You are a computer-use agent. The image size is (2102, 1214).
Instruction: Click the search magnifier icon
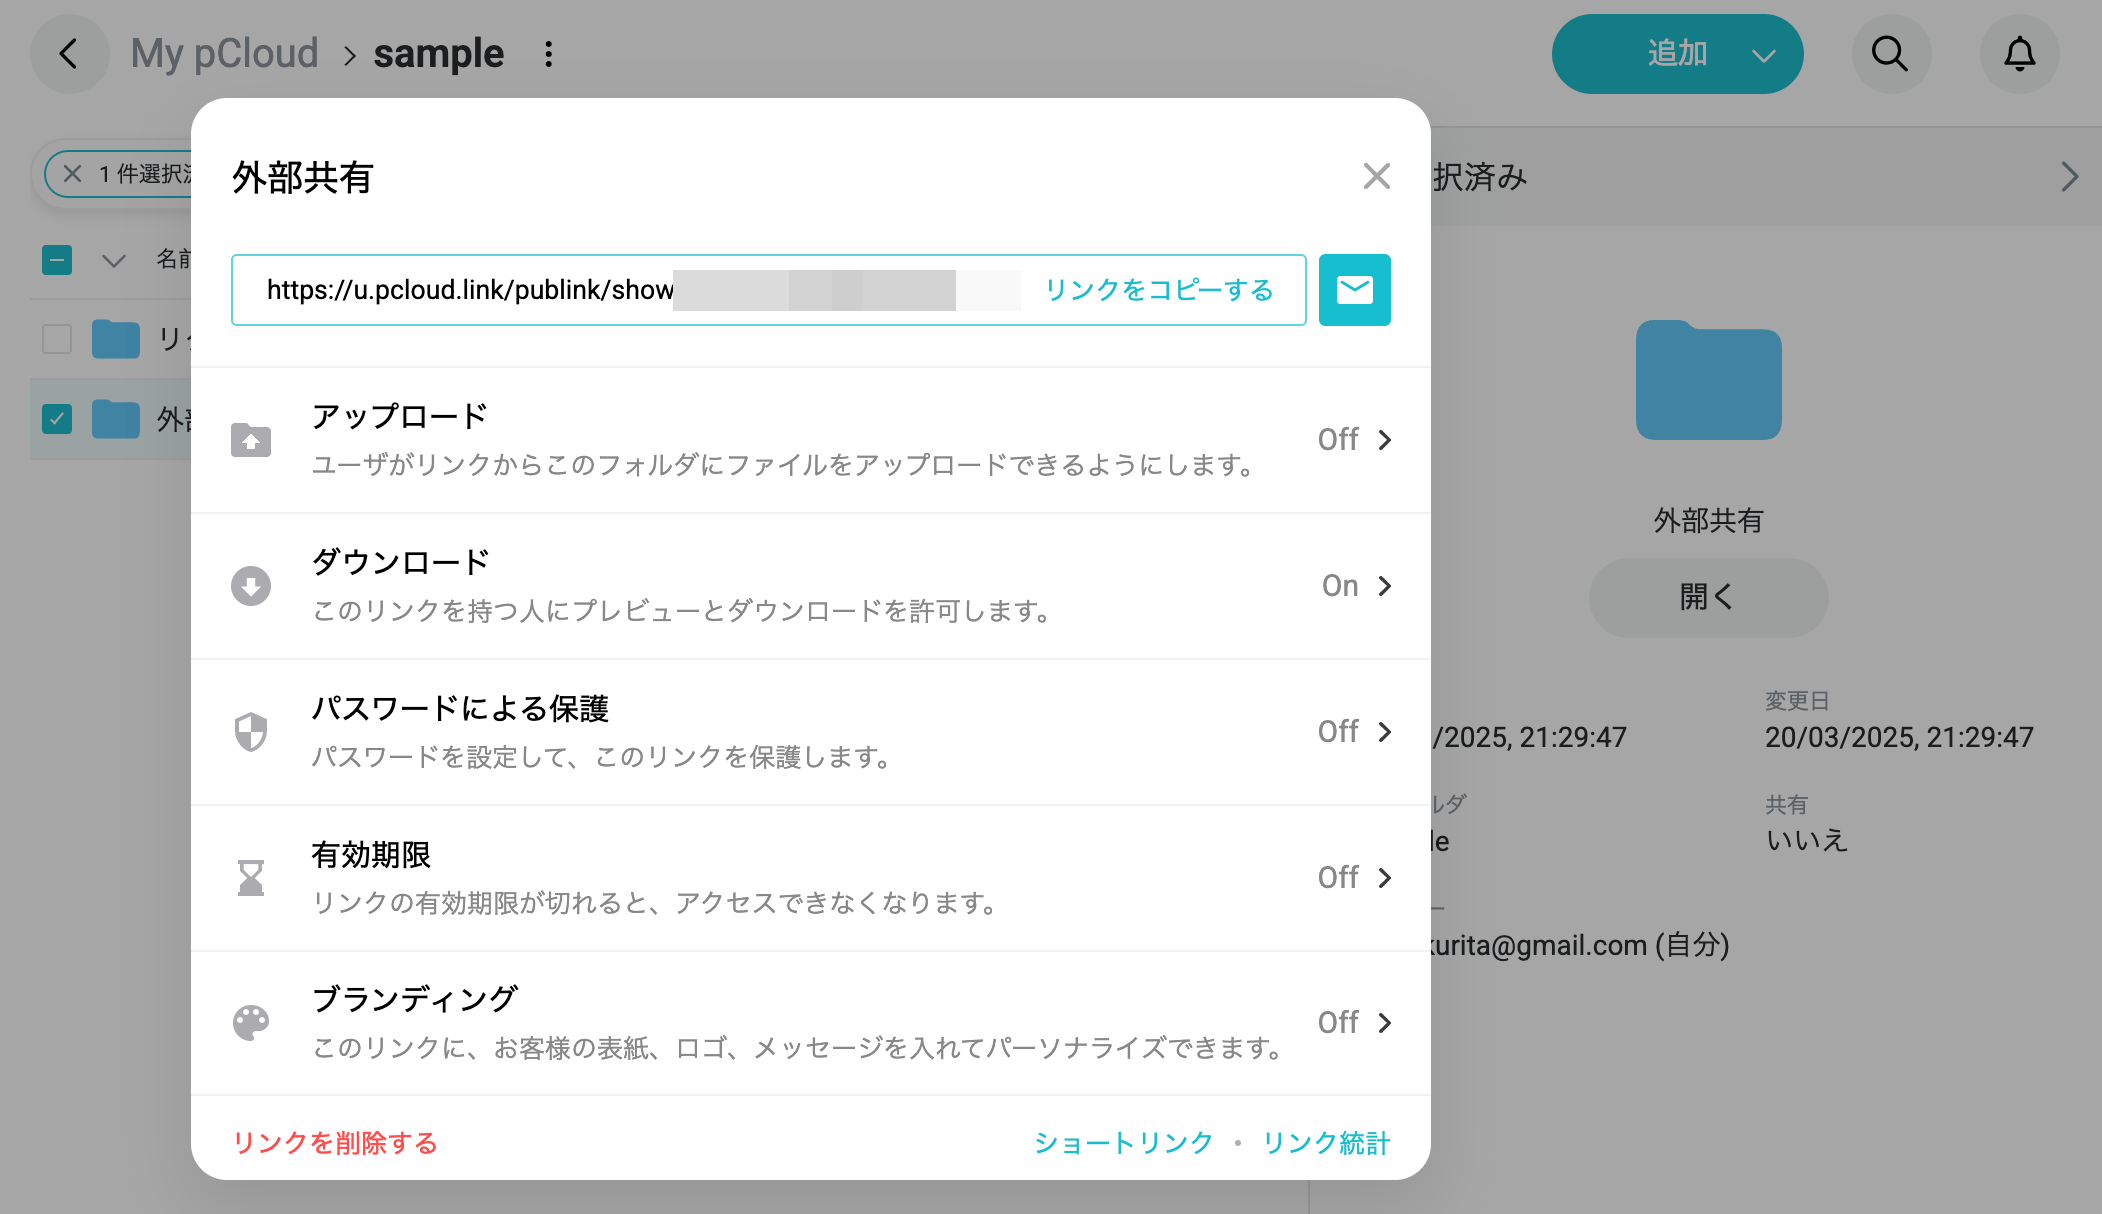point(1890,54)
